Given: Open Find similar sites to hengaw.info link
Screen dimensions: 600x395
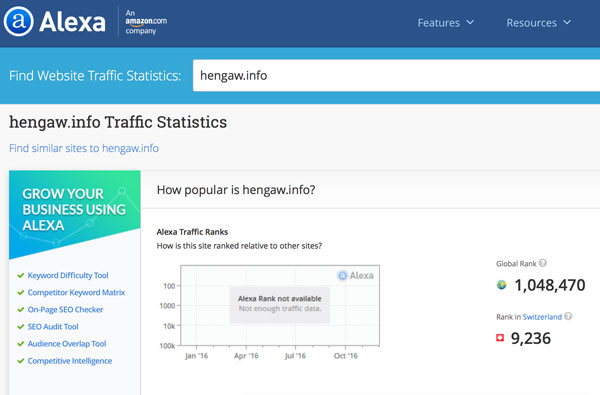Looking at the screenshot, I should (84, 148).
